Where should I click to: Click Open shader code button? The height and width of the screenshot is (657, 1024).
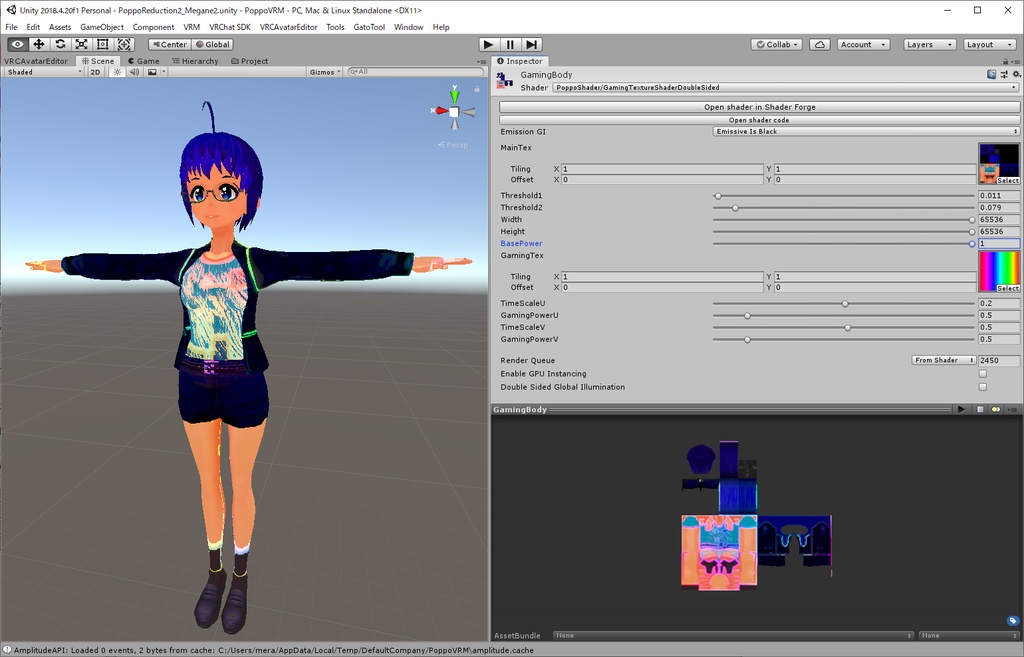pyautogui.click(x=760, y=120)
